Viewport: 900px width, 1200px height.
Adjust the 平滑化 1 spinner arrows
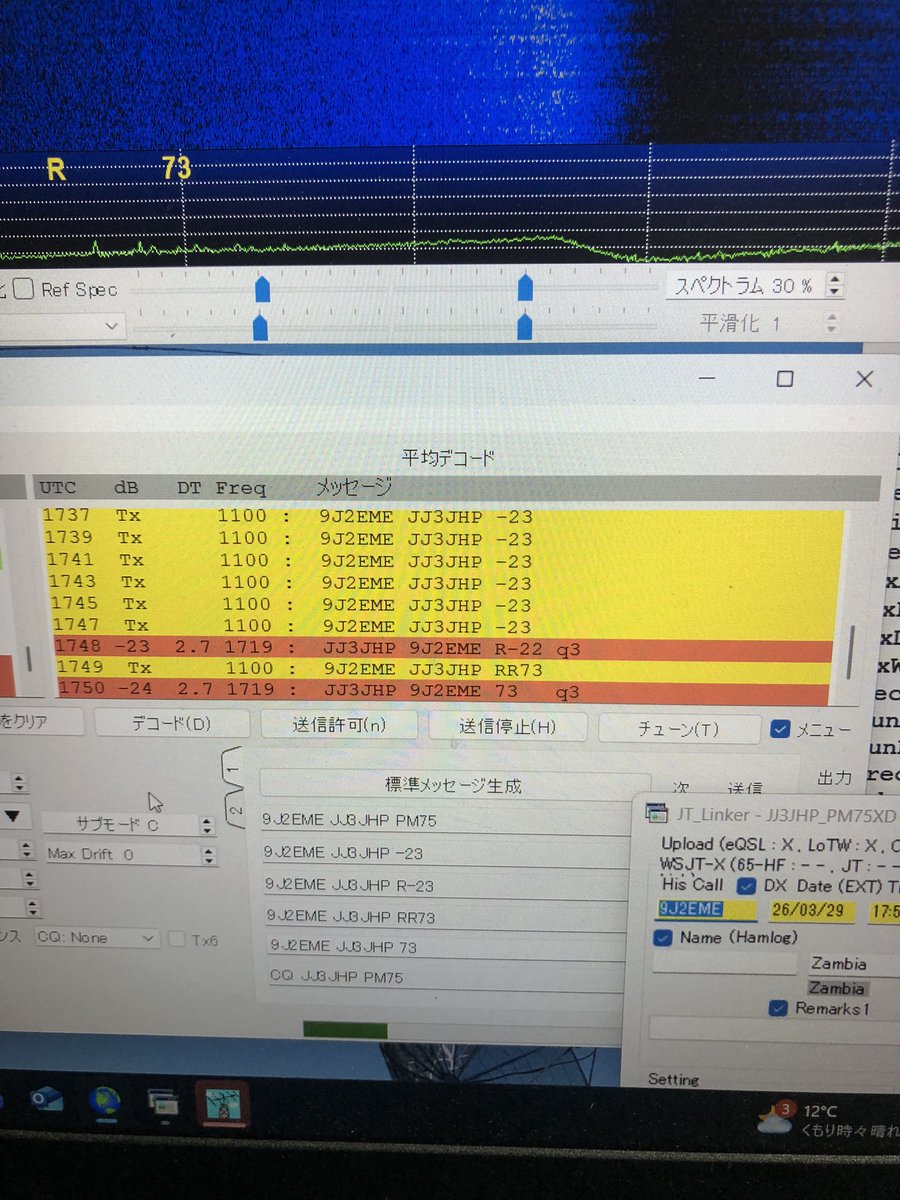pyautogui.click(x=831, y=323)
